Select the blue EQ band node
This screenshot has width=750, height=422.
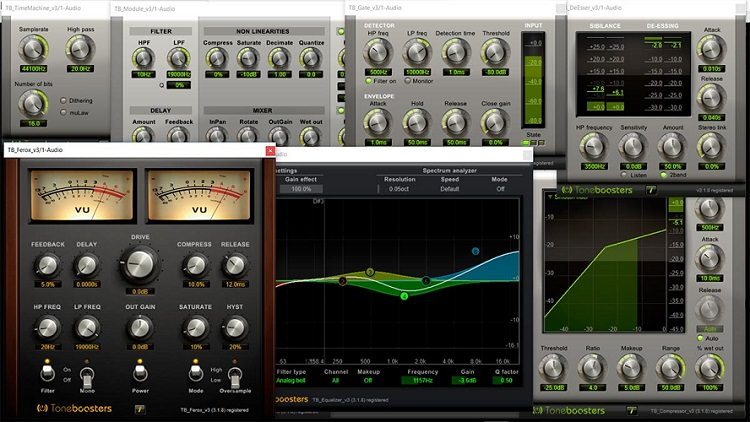point(475,251)
